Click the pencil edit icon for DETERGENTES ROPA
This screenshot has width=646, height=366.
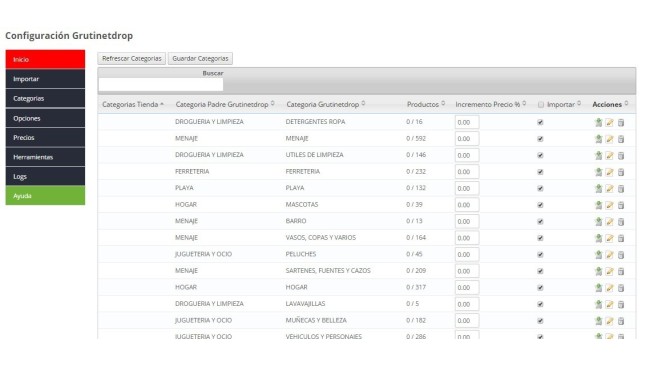pos(609,122)
